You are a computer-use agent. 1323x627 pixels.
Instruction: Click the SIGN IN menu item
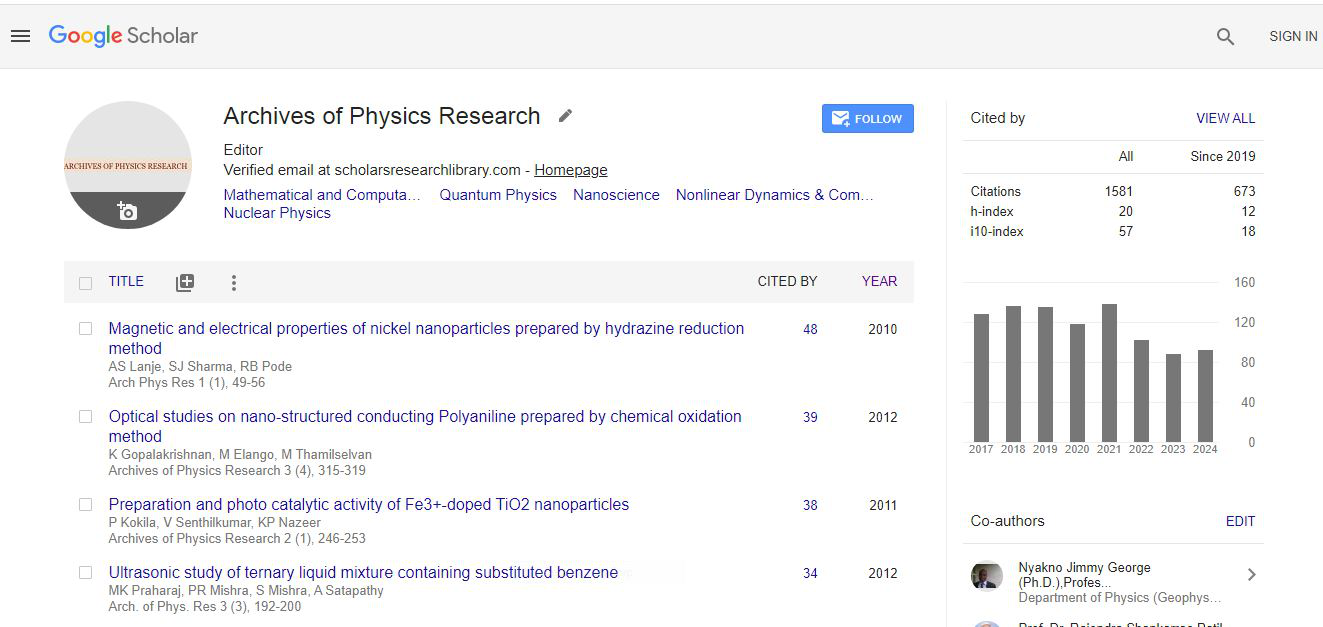pyautogui.click(x=1292, y=36)
